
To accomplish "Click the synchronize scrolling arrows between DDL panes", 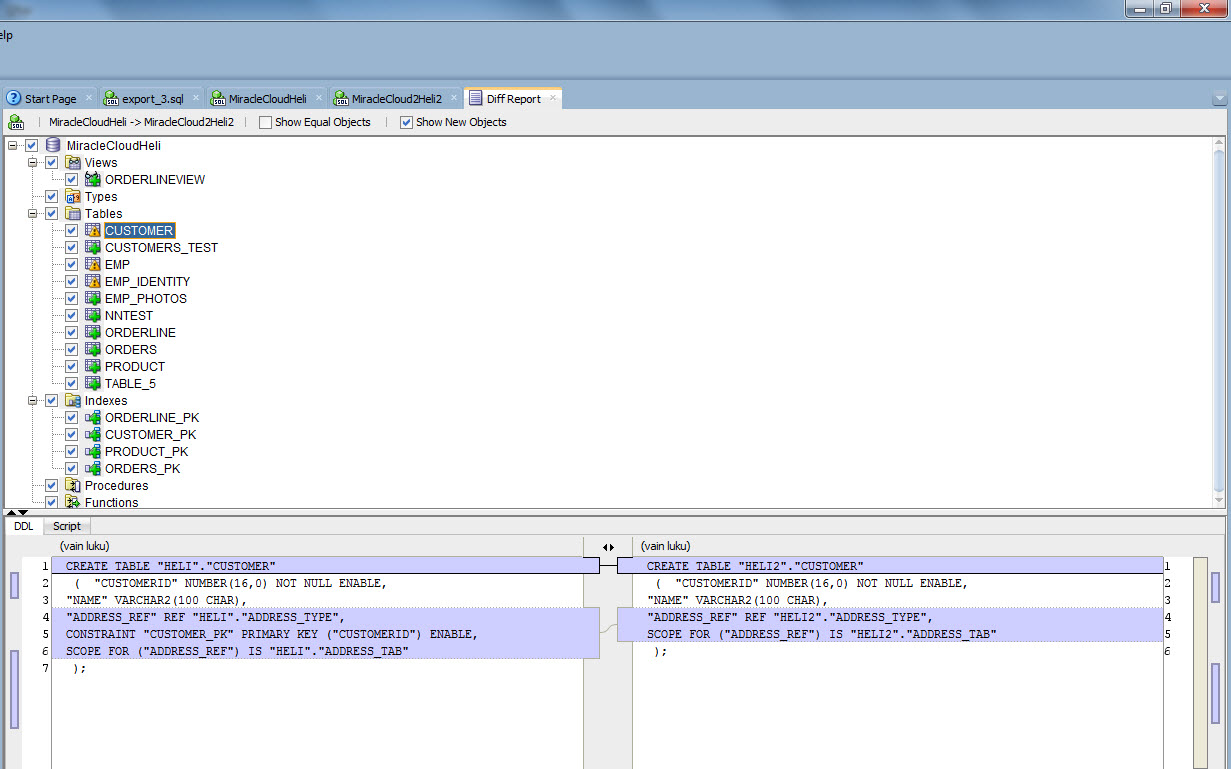I will pyautogui.click(x=608, y=547).
